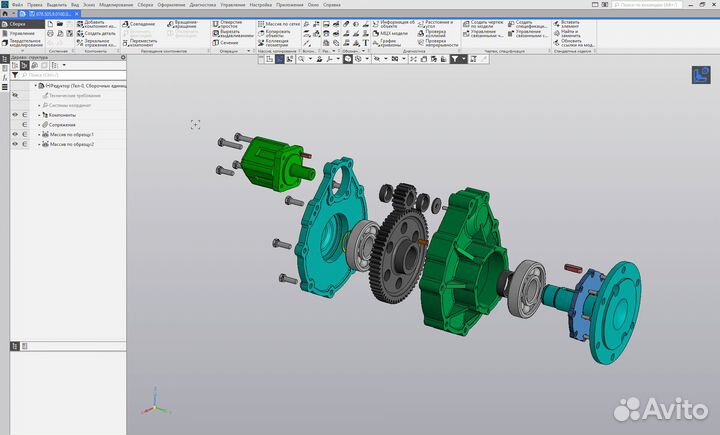
Task: Click Вырезать выдавливанием tool
Action: (233, 34)
